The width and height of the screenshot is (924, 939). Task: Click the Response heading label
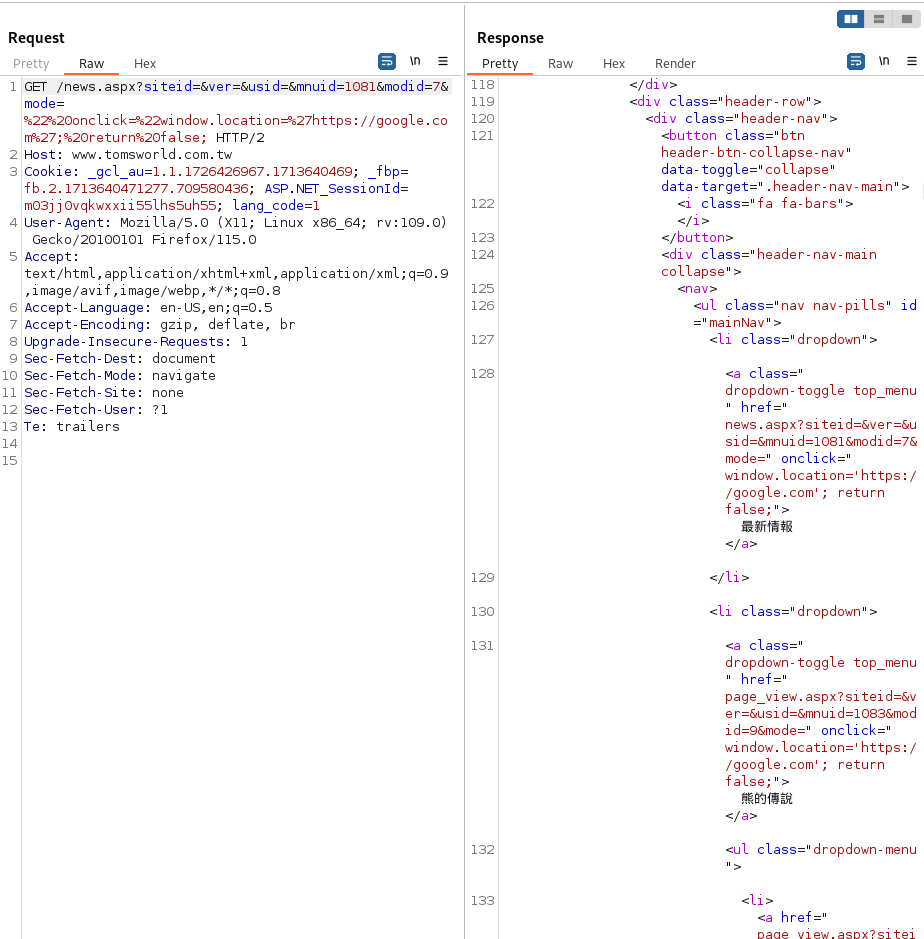click(x=510, y=38)
